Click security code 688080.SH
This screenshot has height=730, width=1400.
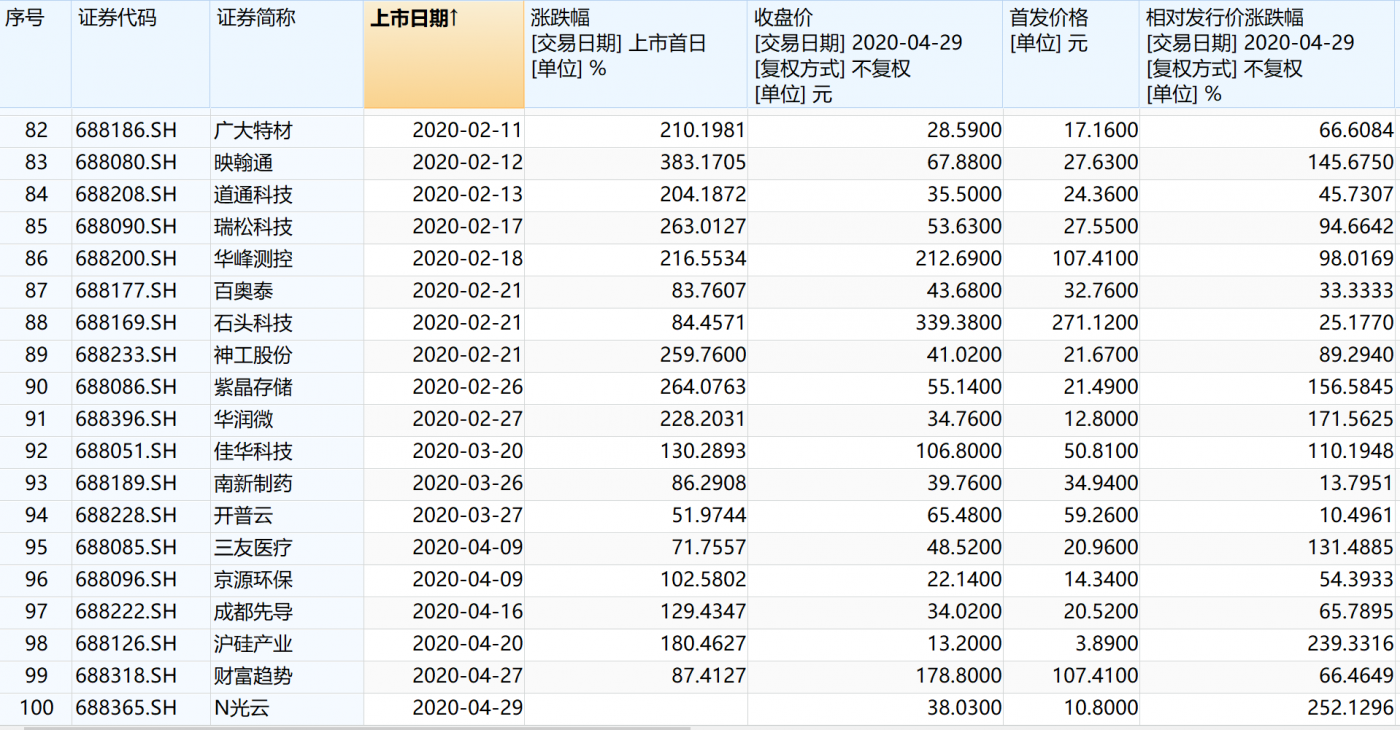click(x=126, y=163)
